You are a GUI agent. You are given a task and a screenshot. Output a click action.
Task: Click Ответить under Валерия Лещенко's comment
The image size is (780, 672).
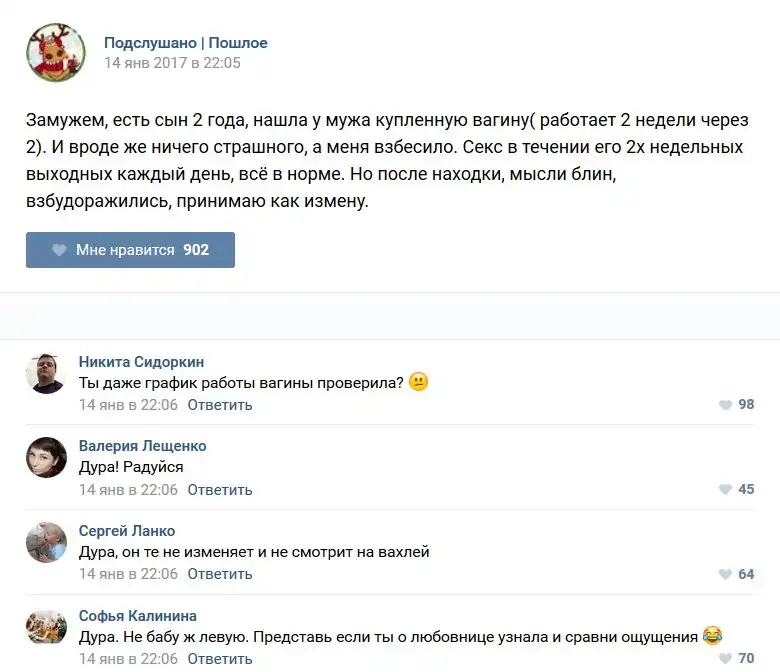(x=220, y=490)
